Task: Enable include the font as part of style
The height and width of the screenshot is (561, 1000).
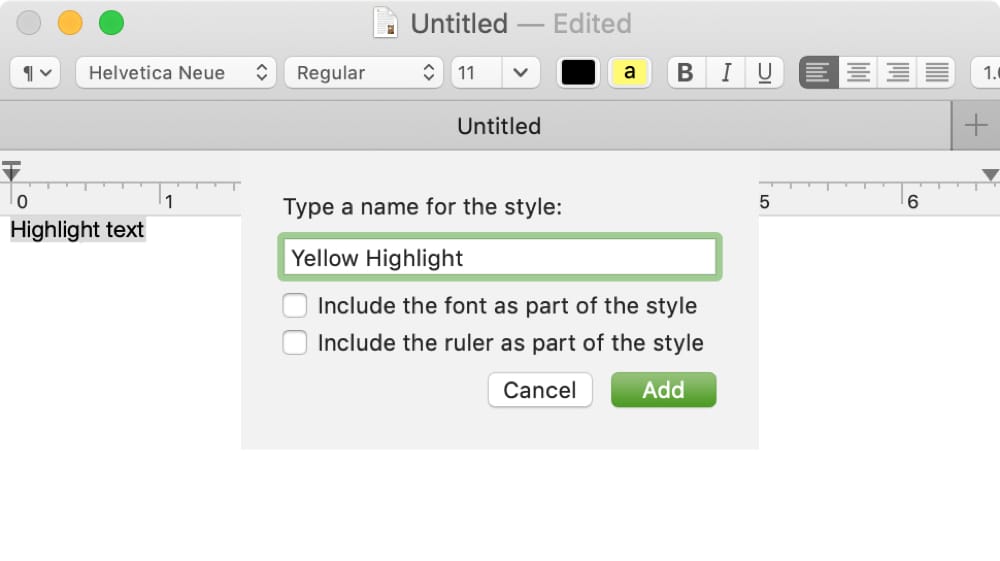Action: (295, 305)
